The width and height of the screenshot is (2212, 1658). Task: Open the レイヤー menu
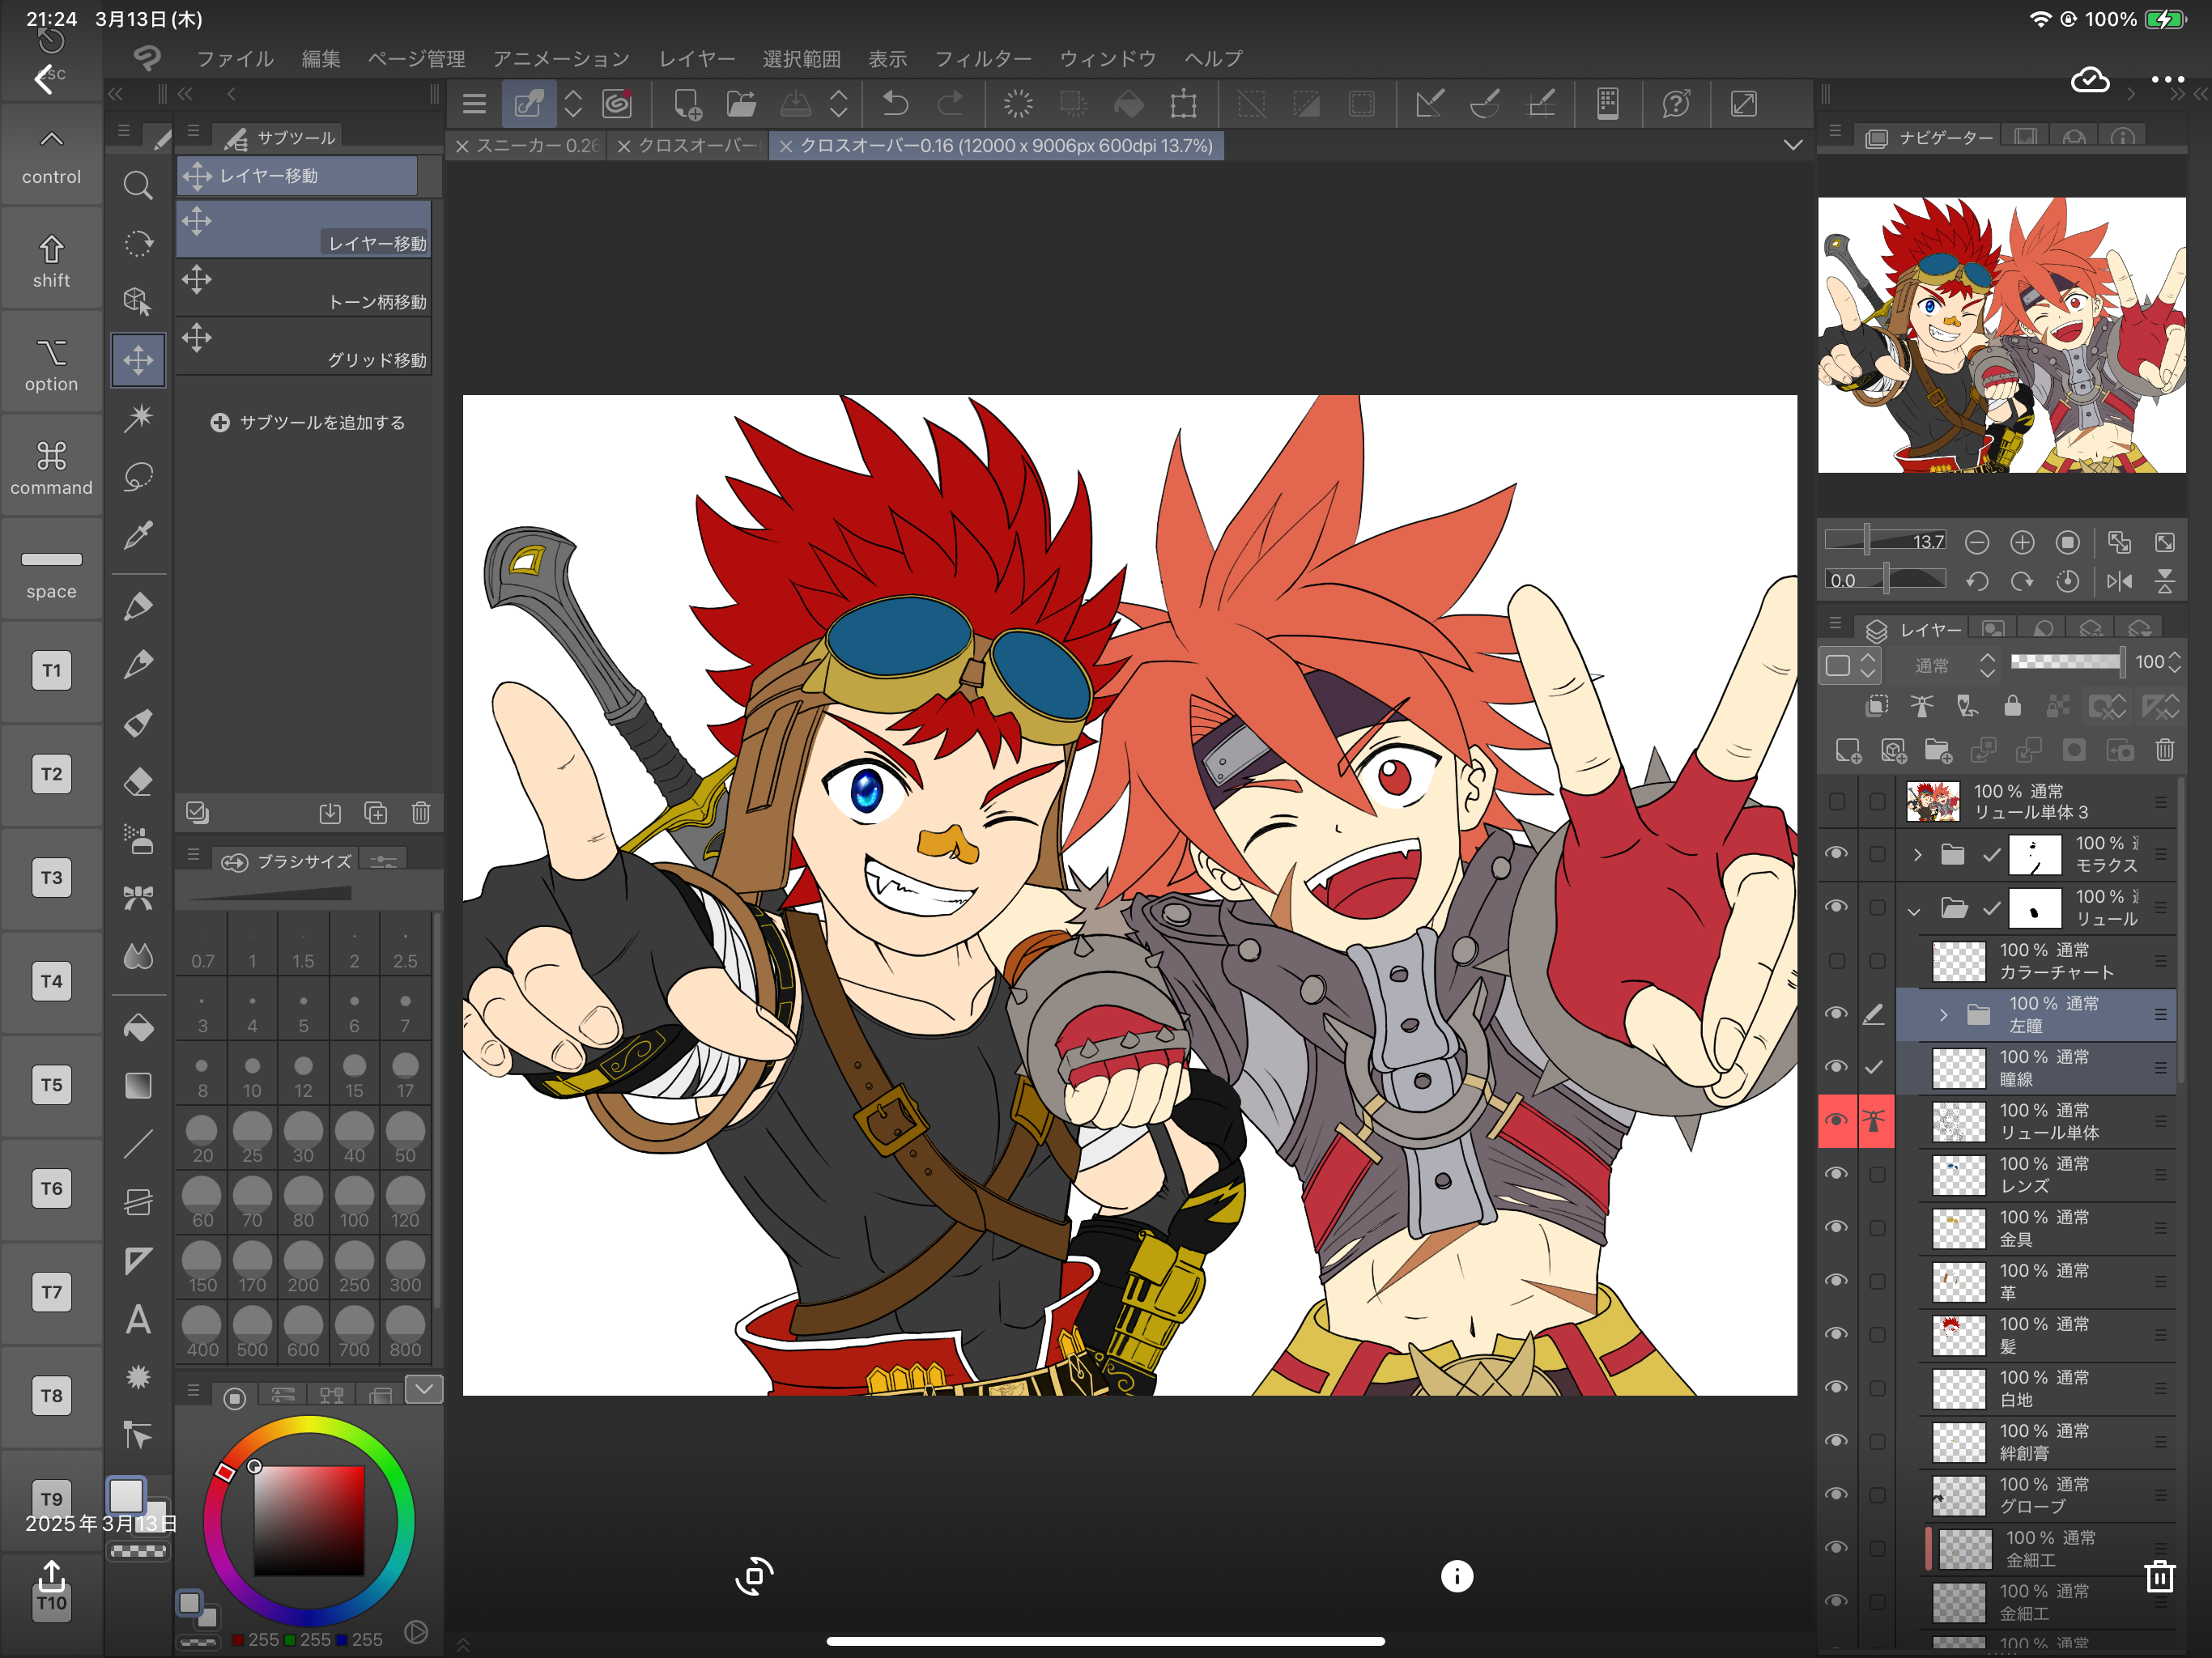(x=697, y=58)
